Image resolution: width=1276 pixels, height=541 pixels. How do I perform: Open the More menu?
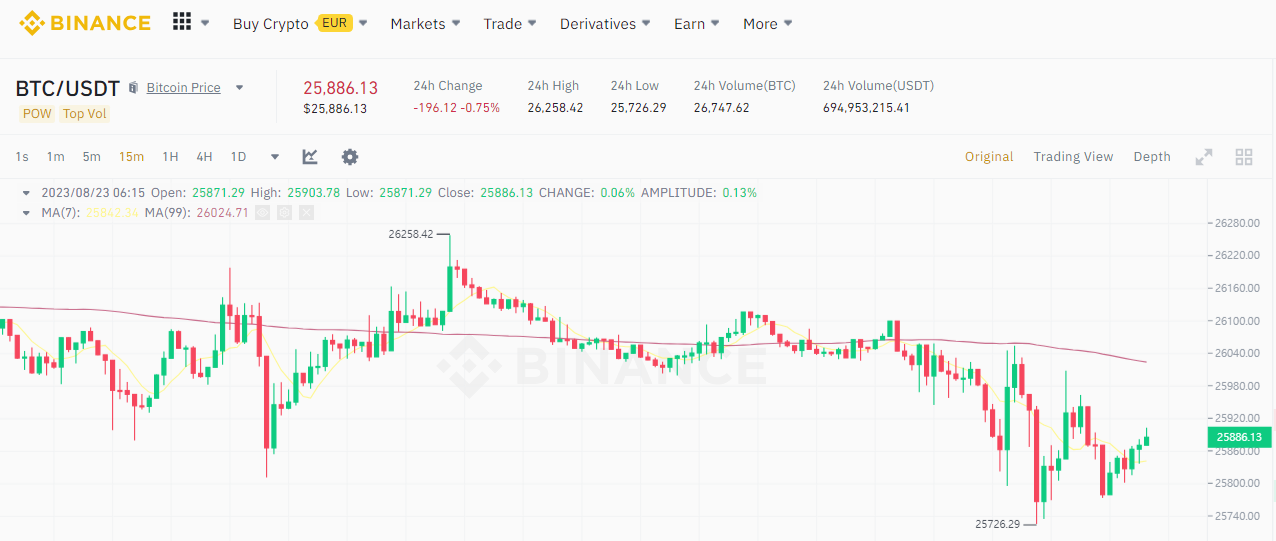click(x=767, y=24)
